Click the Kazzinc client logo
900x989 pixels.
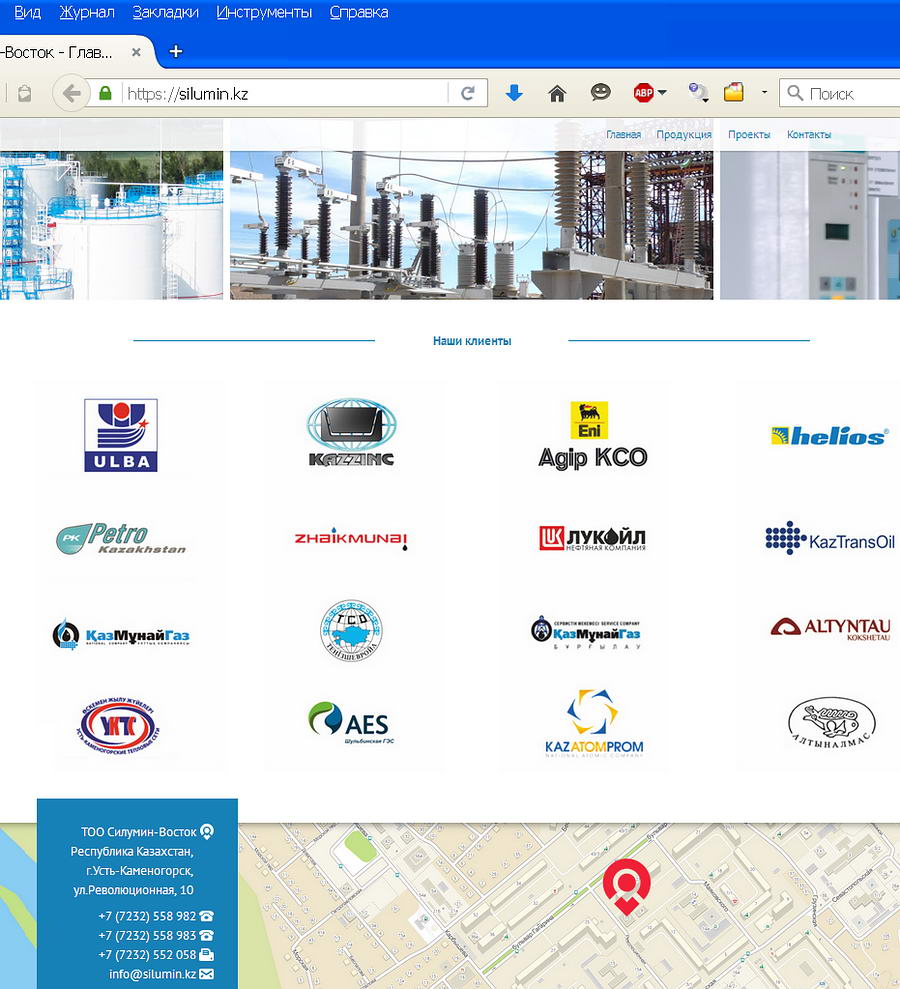coord(351,433)
